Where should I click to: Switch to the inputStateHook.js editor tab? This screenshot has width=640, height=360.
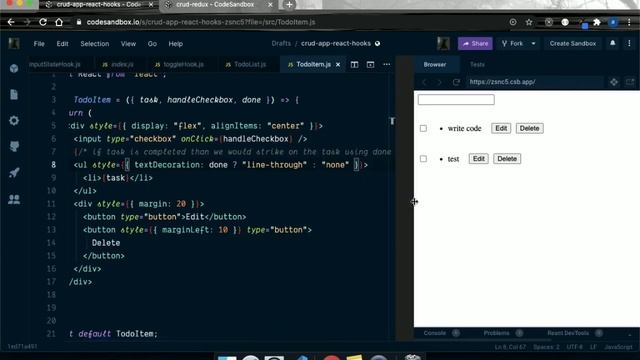point(55,64)
